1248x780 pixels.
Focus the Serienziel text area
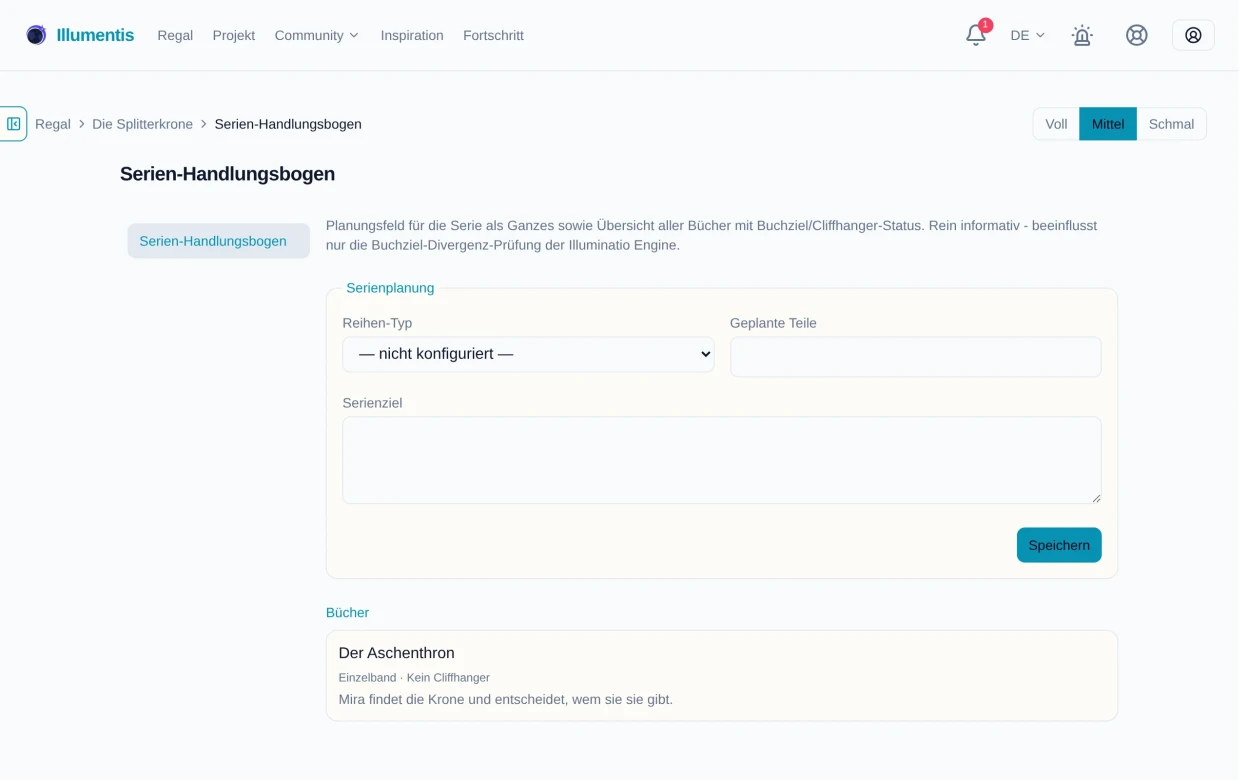coord(722,460)
